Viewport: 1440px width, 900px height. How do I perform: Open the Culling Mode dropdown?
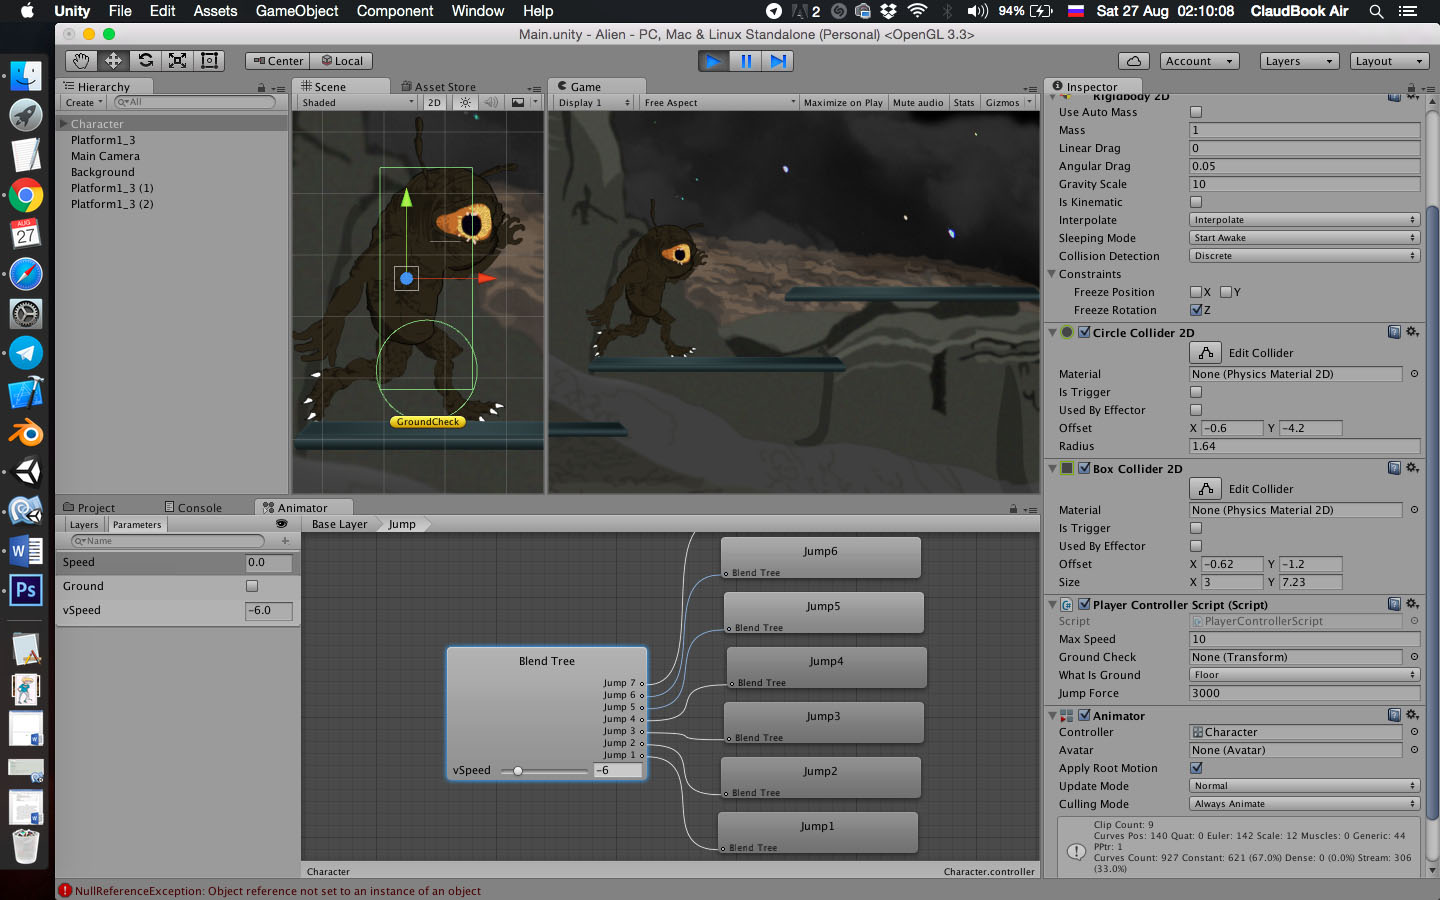pyautogui.click(x=1305, y=804)
